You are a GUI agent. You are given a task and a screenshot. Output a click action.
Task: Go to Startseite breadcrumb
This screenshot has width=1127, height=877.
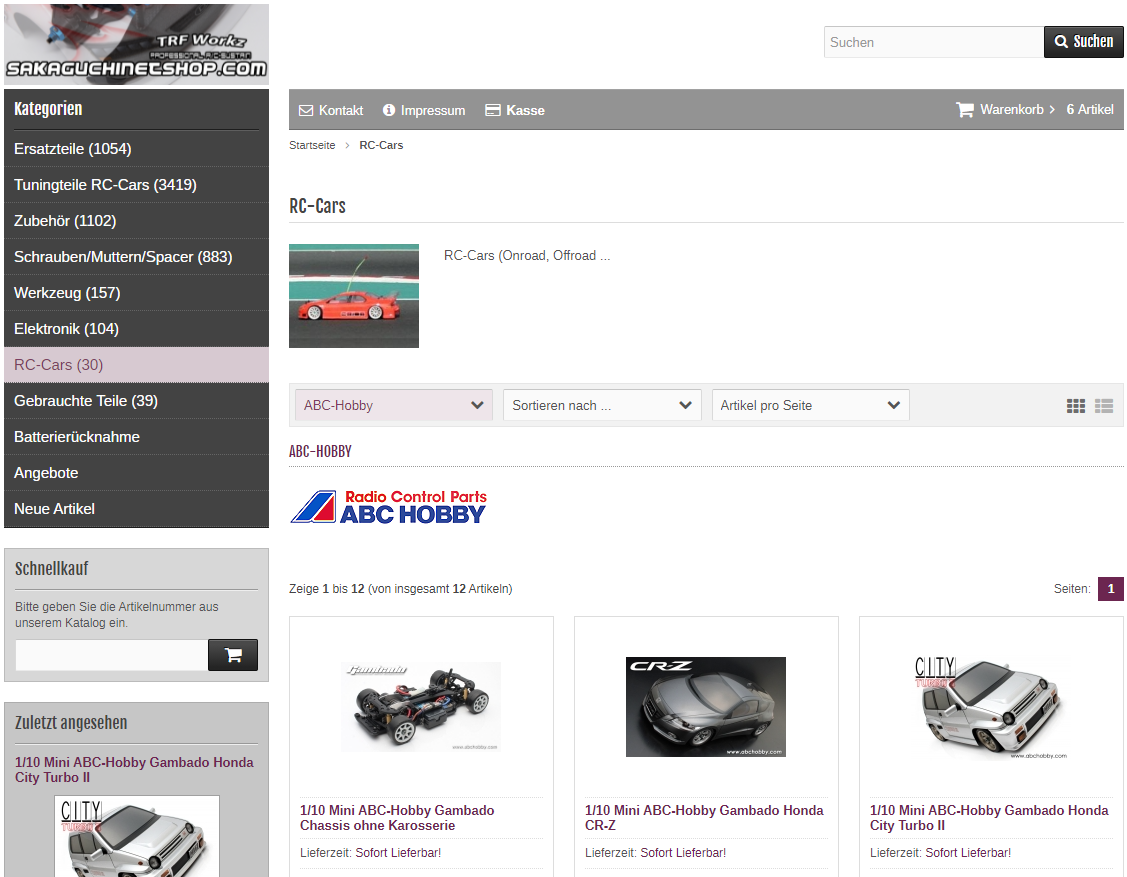point(312,145)
